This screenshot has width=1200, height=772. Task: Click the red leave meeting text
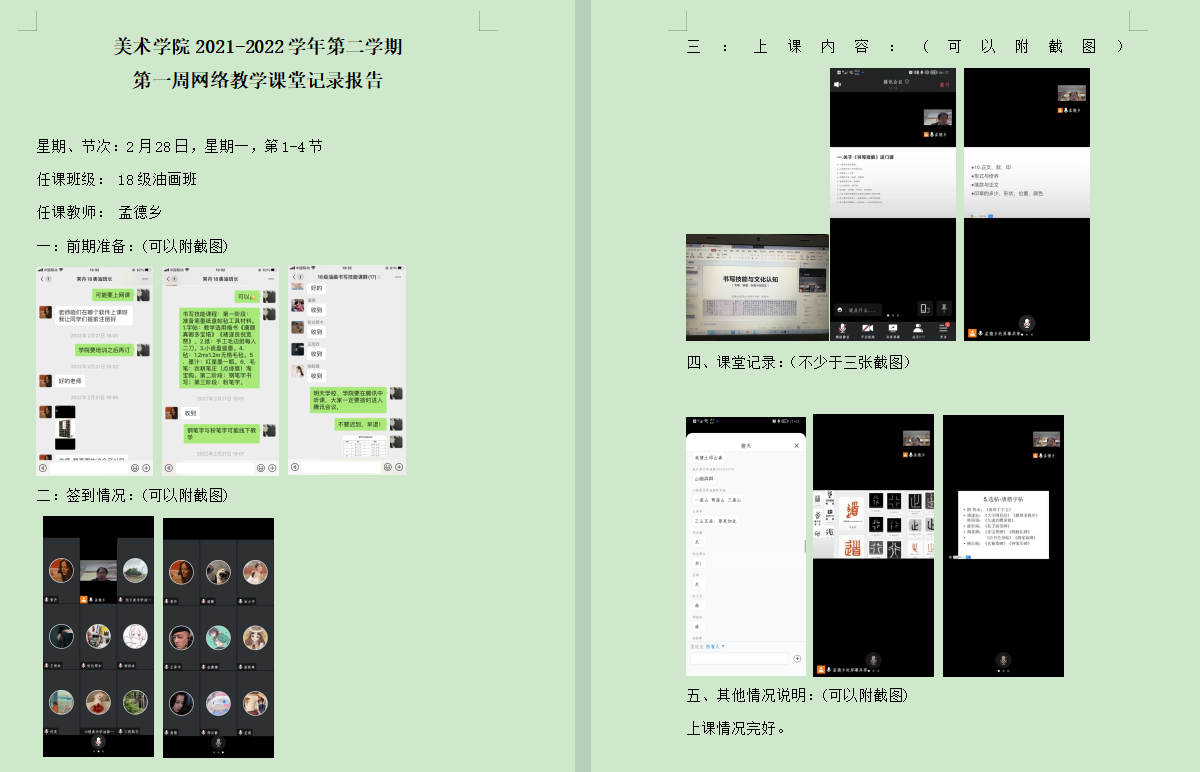click(944, 85)
